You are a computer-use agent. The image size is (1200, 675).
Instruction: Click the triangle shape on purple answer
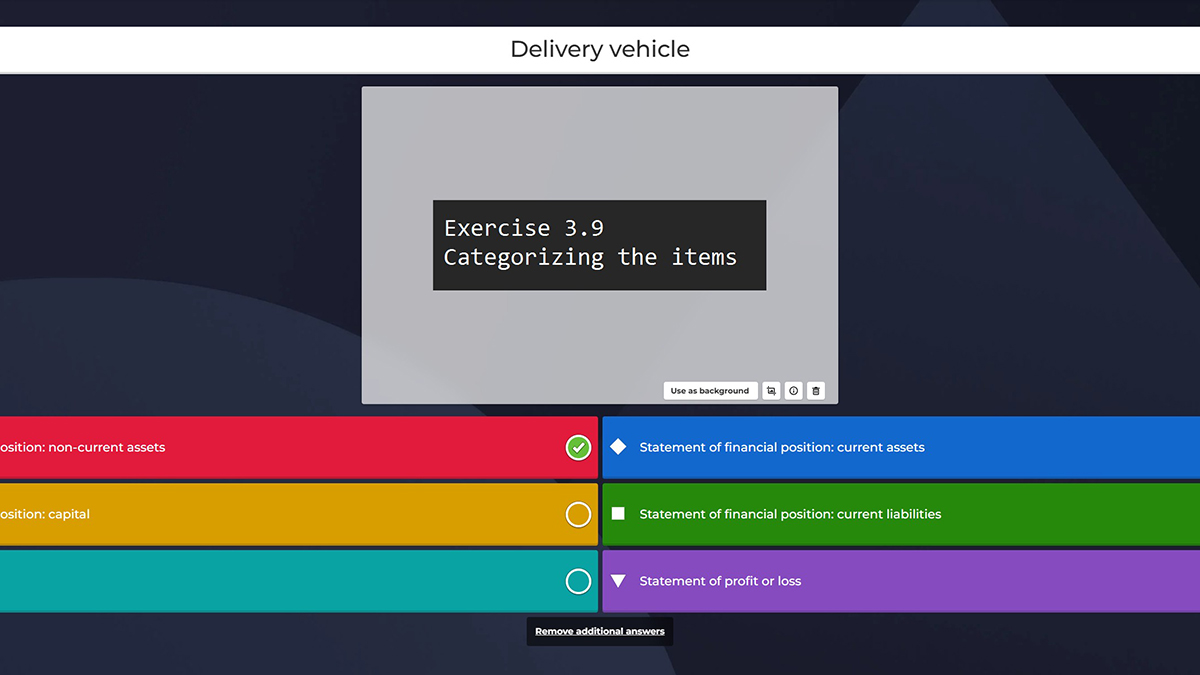[x=618, y=581]
